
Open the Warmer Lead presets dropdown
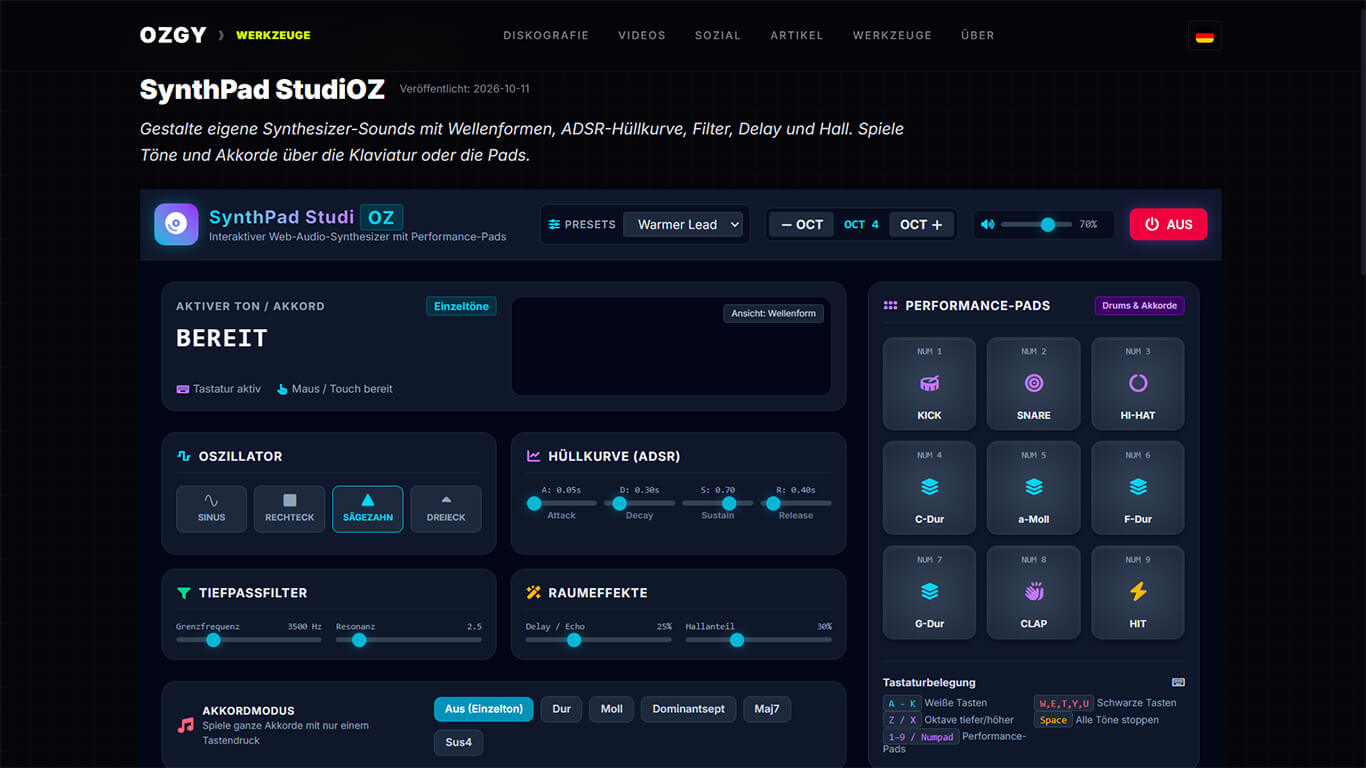click(684, 225)
